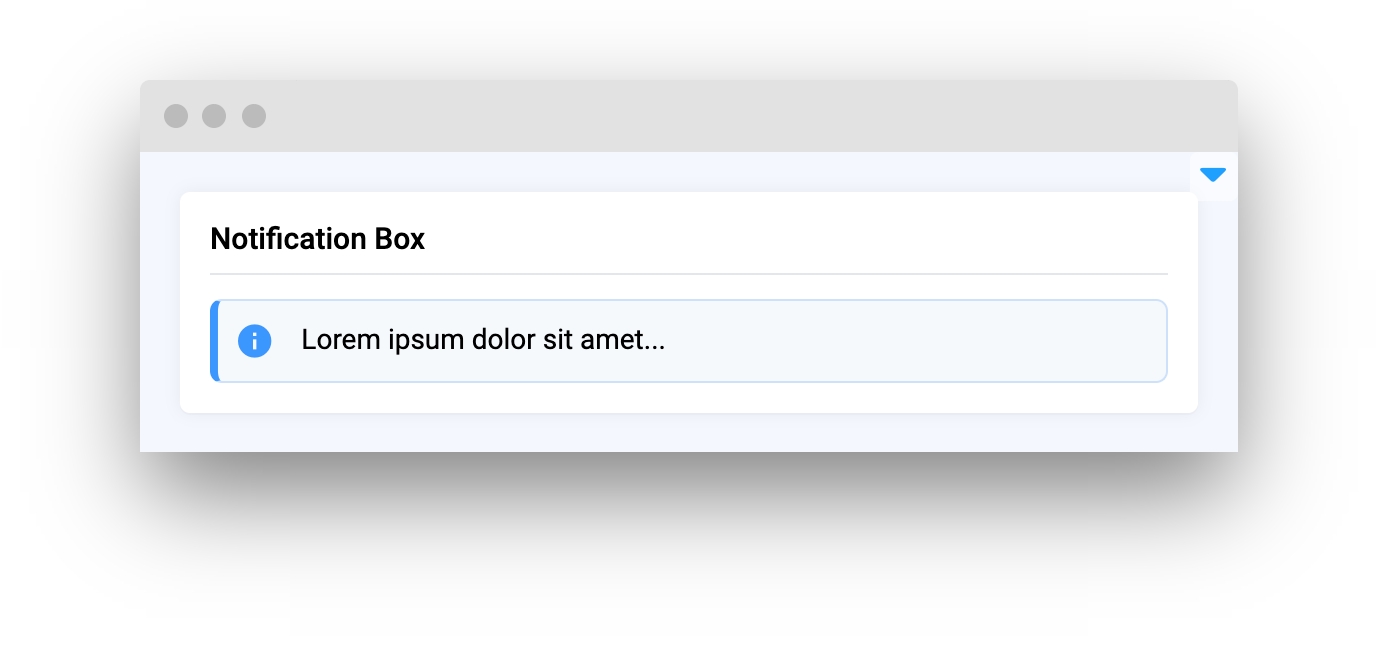Image resolution: width=1378 pixels, height=652 pixels.
Task: Click the rightmost gray window dot
Action: pos(254,116)
